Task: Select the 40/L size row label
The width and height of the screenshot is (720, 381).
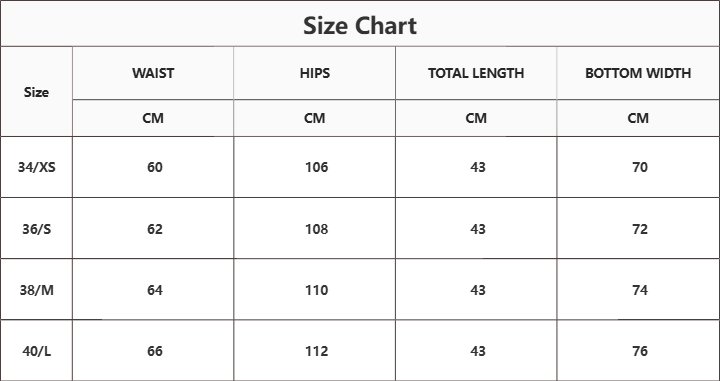Action: (x=37, y=351)
